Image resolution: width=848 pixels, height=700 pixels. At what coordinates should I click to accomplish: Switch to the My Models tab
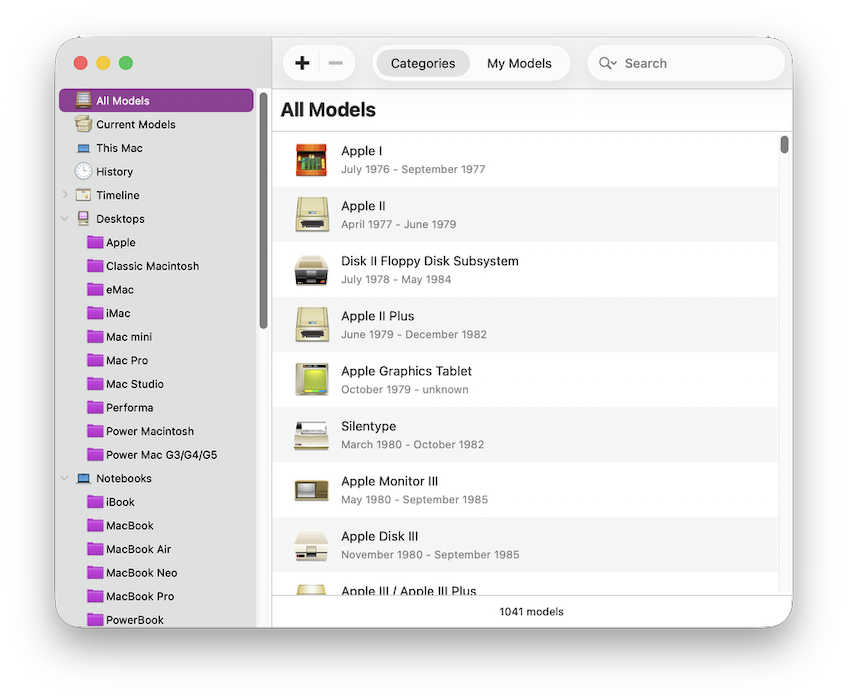[519, 63]
